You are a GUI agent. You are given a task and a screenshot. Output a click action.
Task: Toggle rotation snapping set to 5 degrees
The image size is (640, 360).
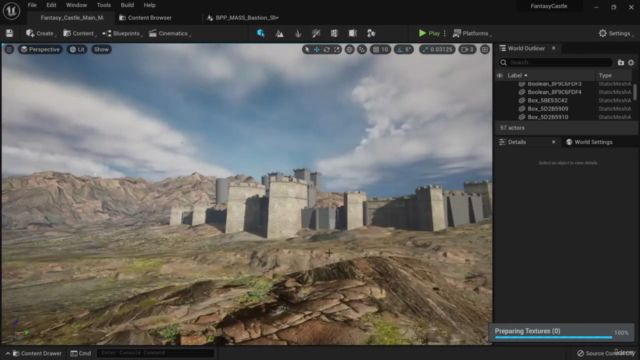[x=404, y=49]
